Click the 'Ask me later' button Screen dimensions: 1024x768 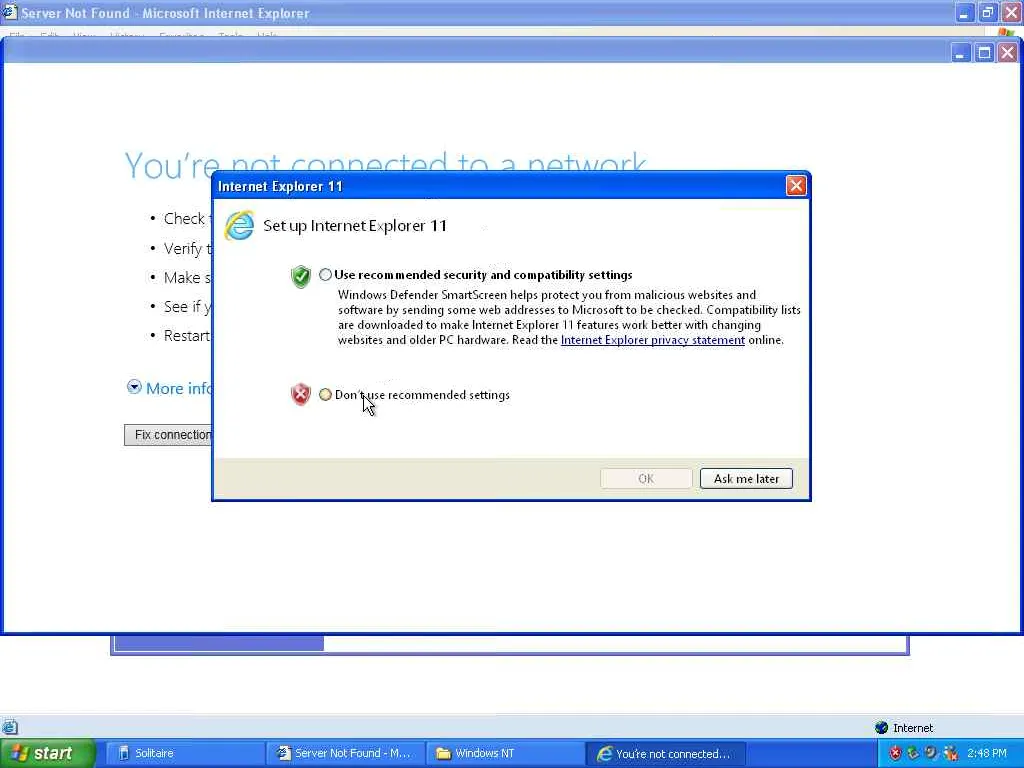746,479
